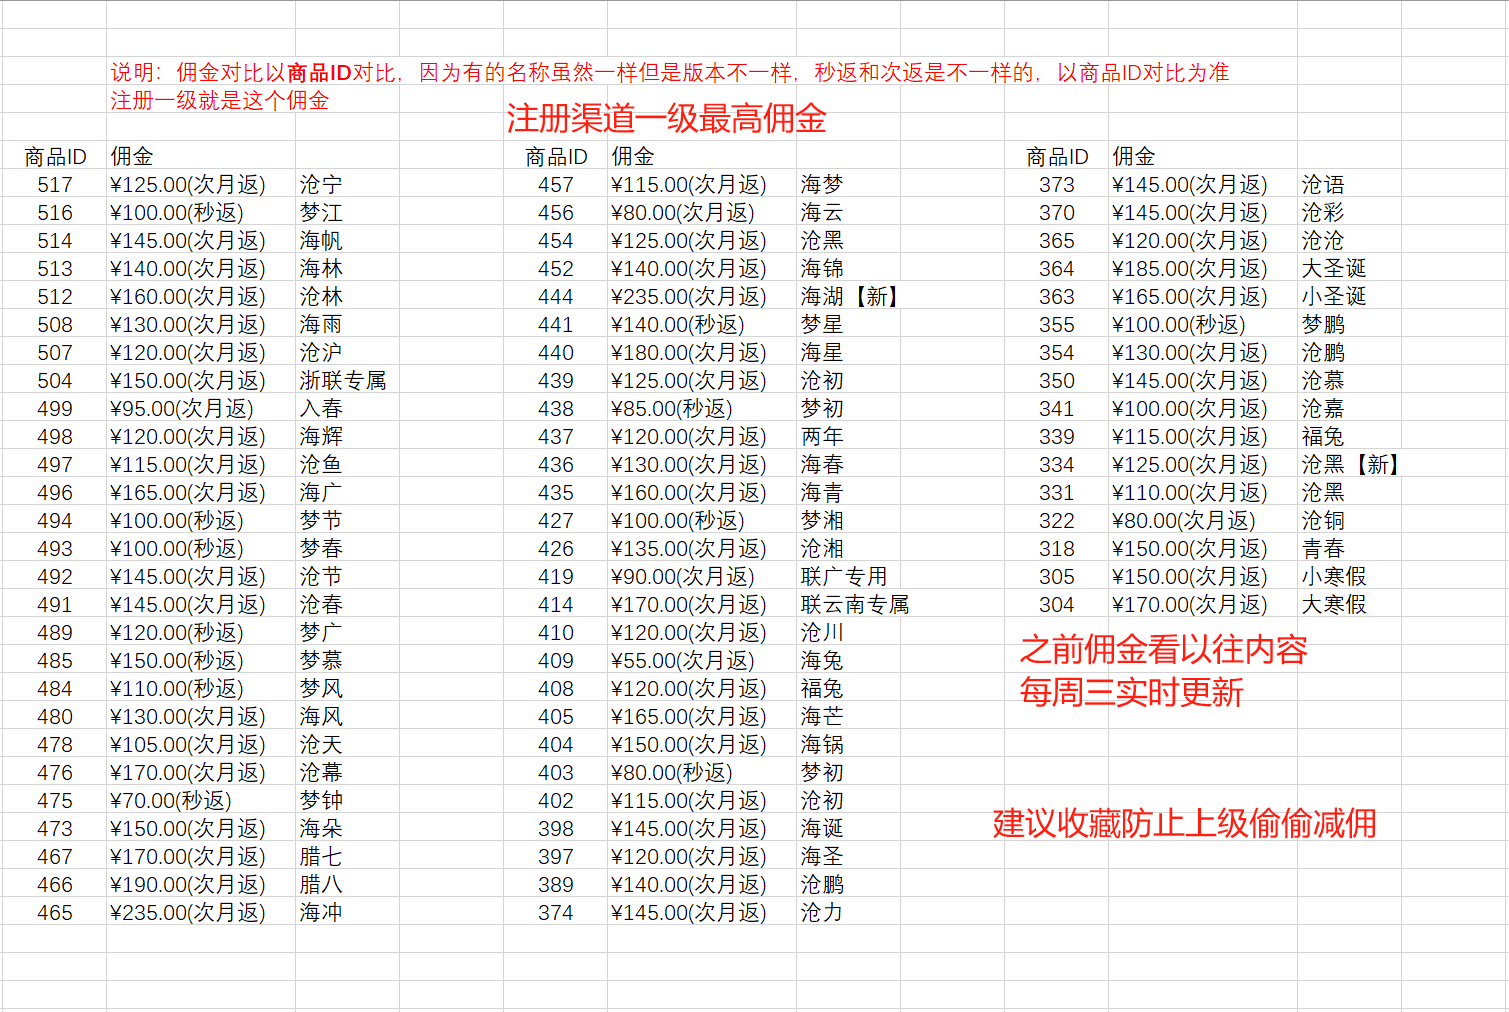Click the commission cell ¥185.00(次月返)

(x=1203, y=269)
